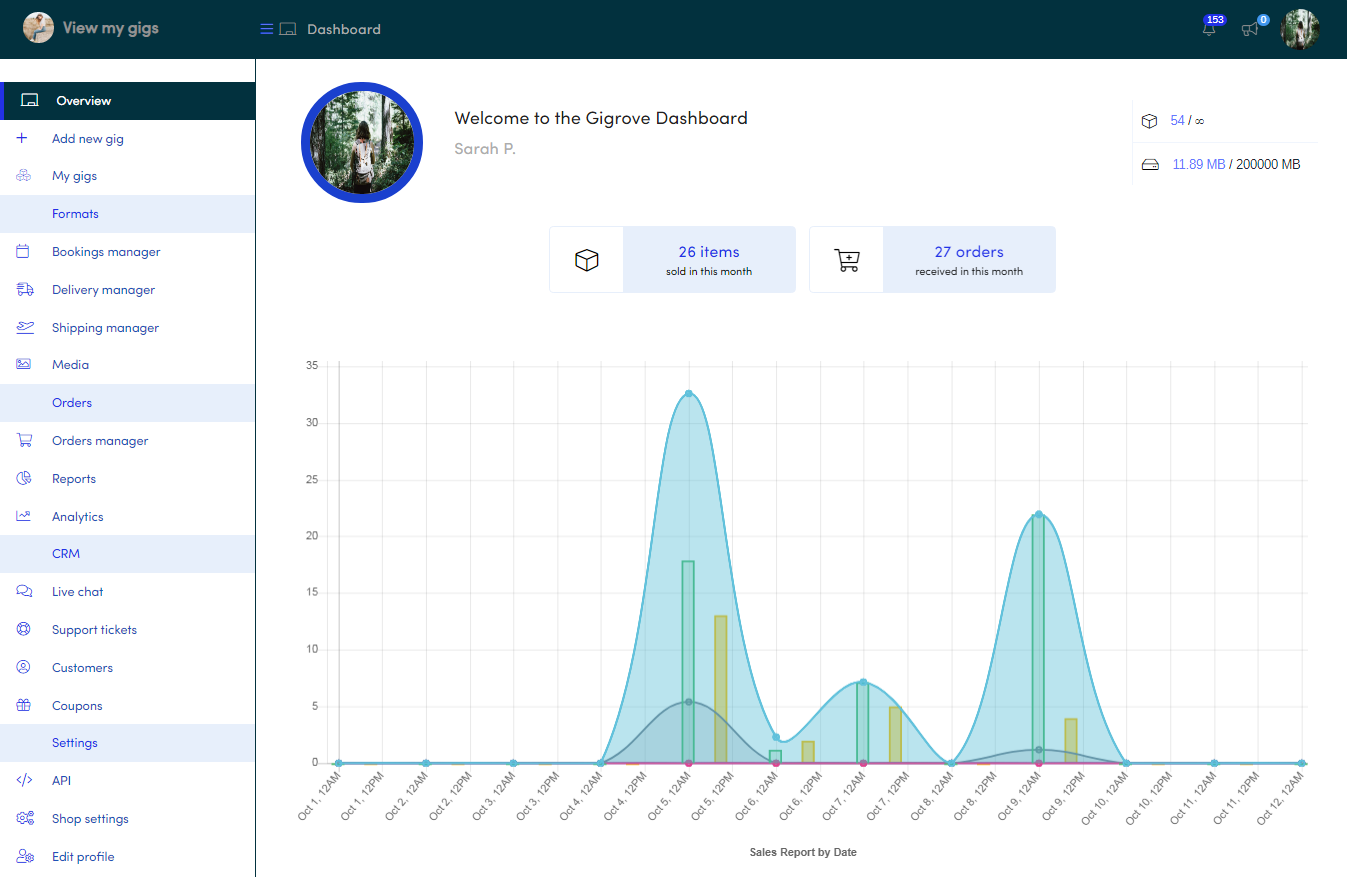Viewport: 1347px width, 877px height.
Task: Click the Delivery manager truck icon
Action: [x=24, y=290]
